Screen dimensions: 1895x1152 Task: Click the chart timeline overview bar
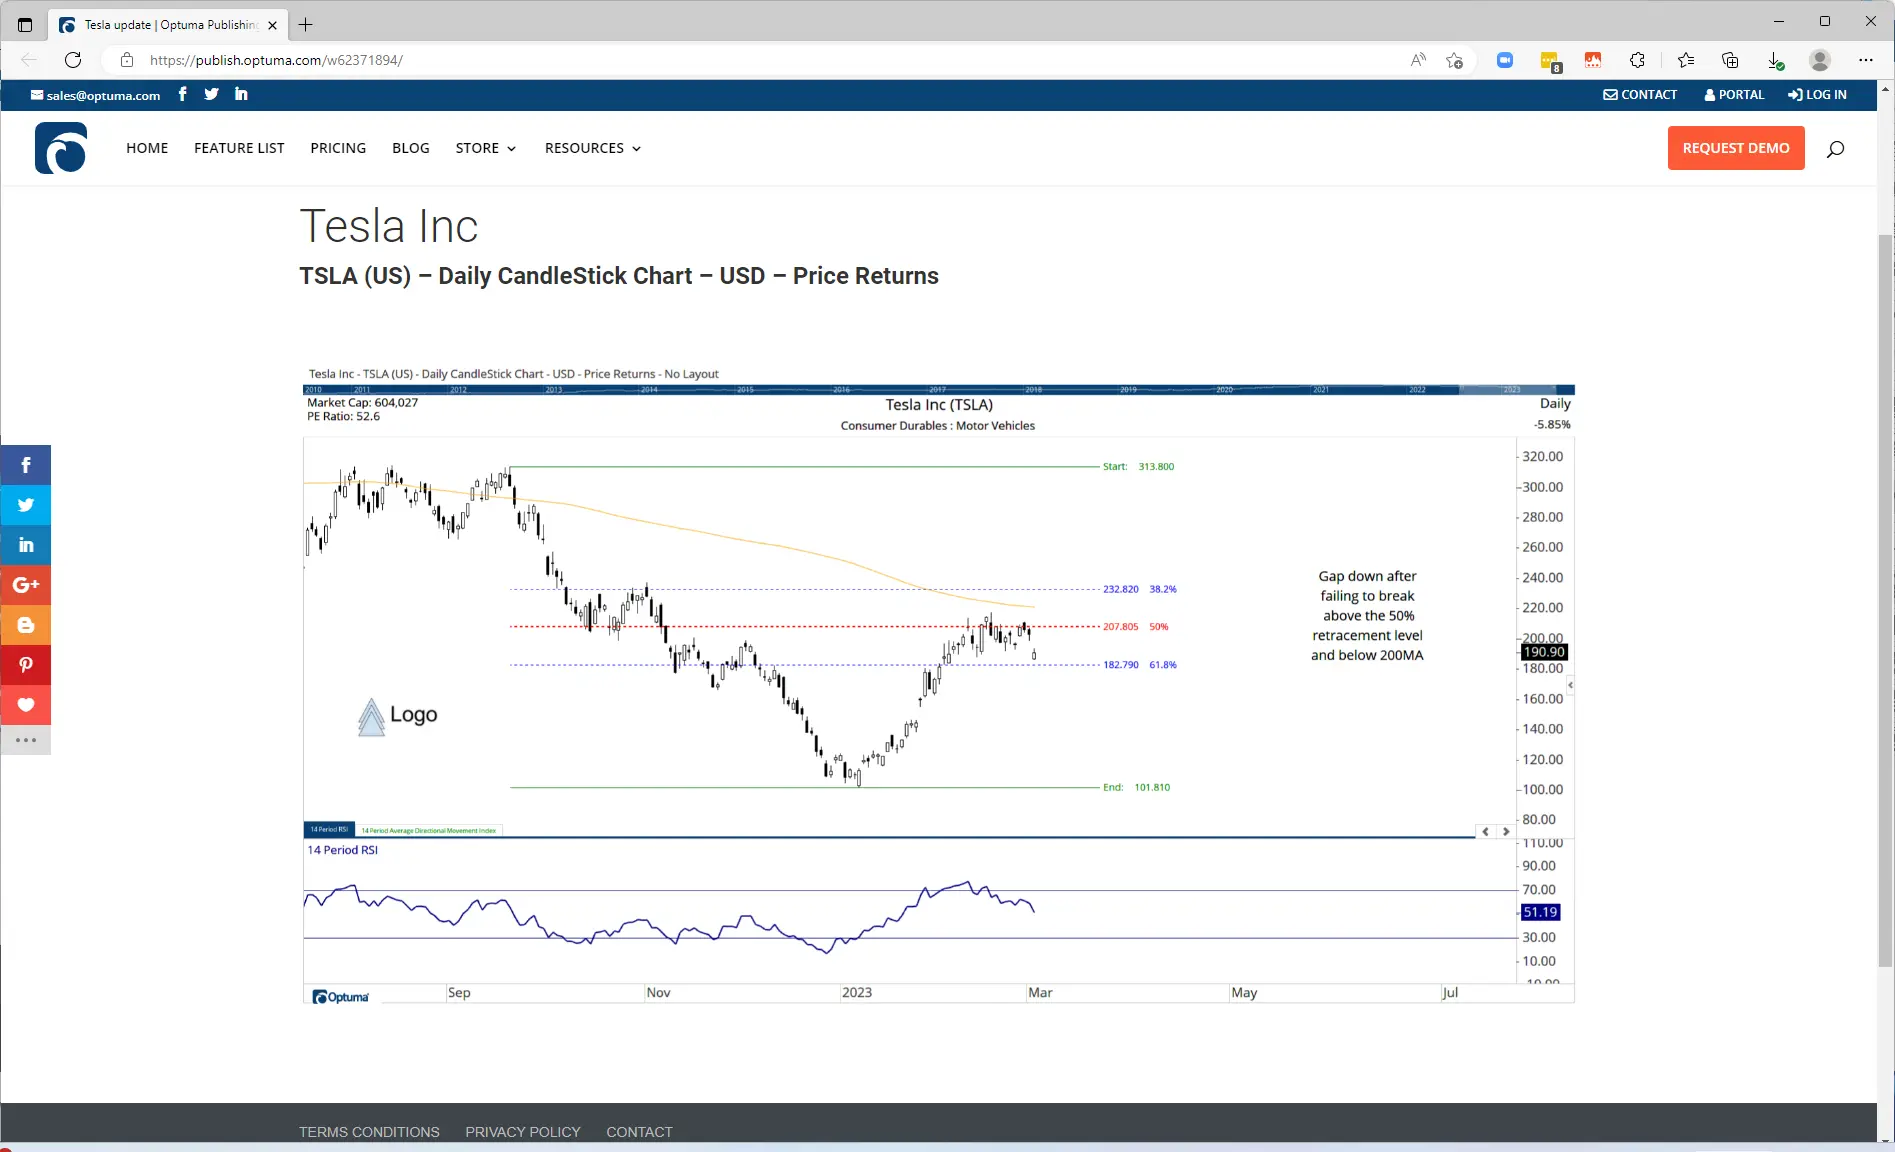pos(938,390)
